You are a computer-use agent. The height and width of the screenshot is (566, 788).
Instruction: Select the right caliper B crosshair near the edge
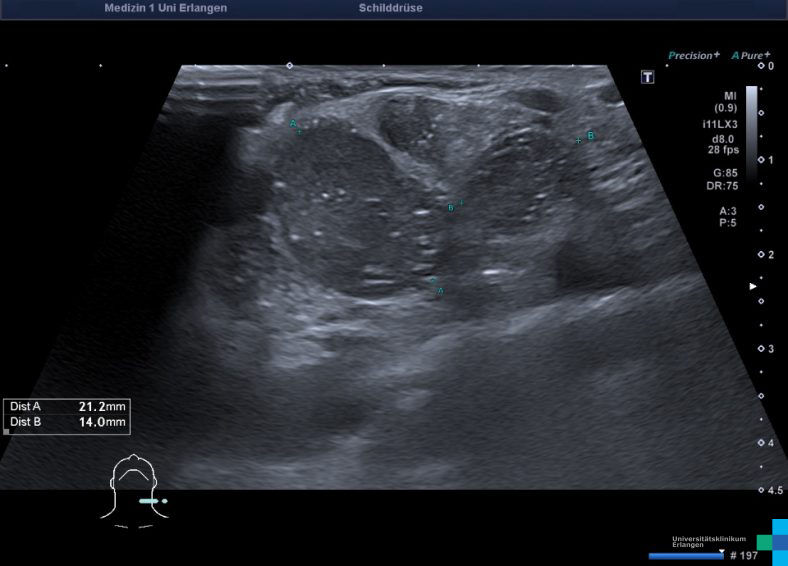click(x=579, y=140)
